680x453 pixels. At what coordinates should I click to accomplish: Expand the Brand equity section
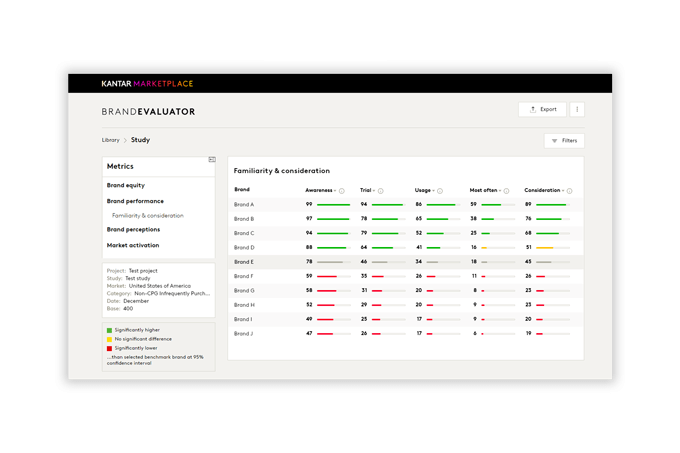click(126, 185)
